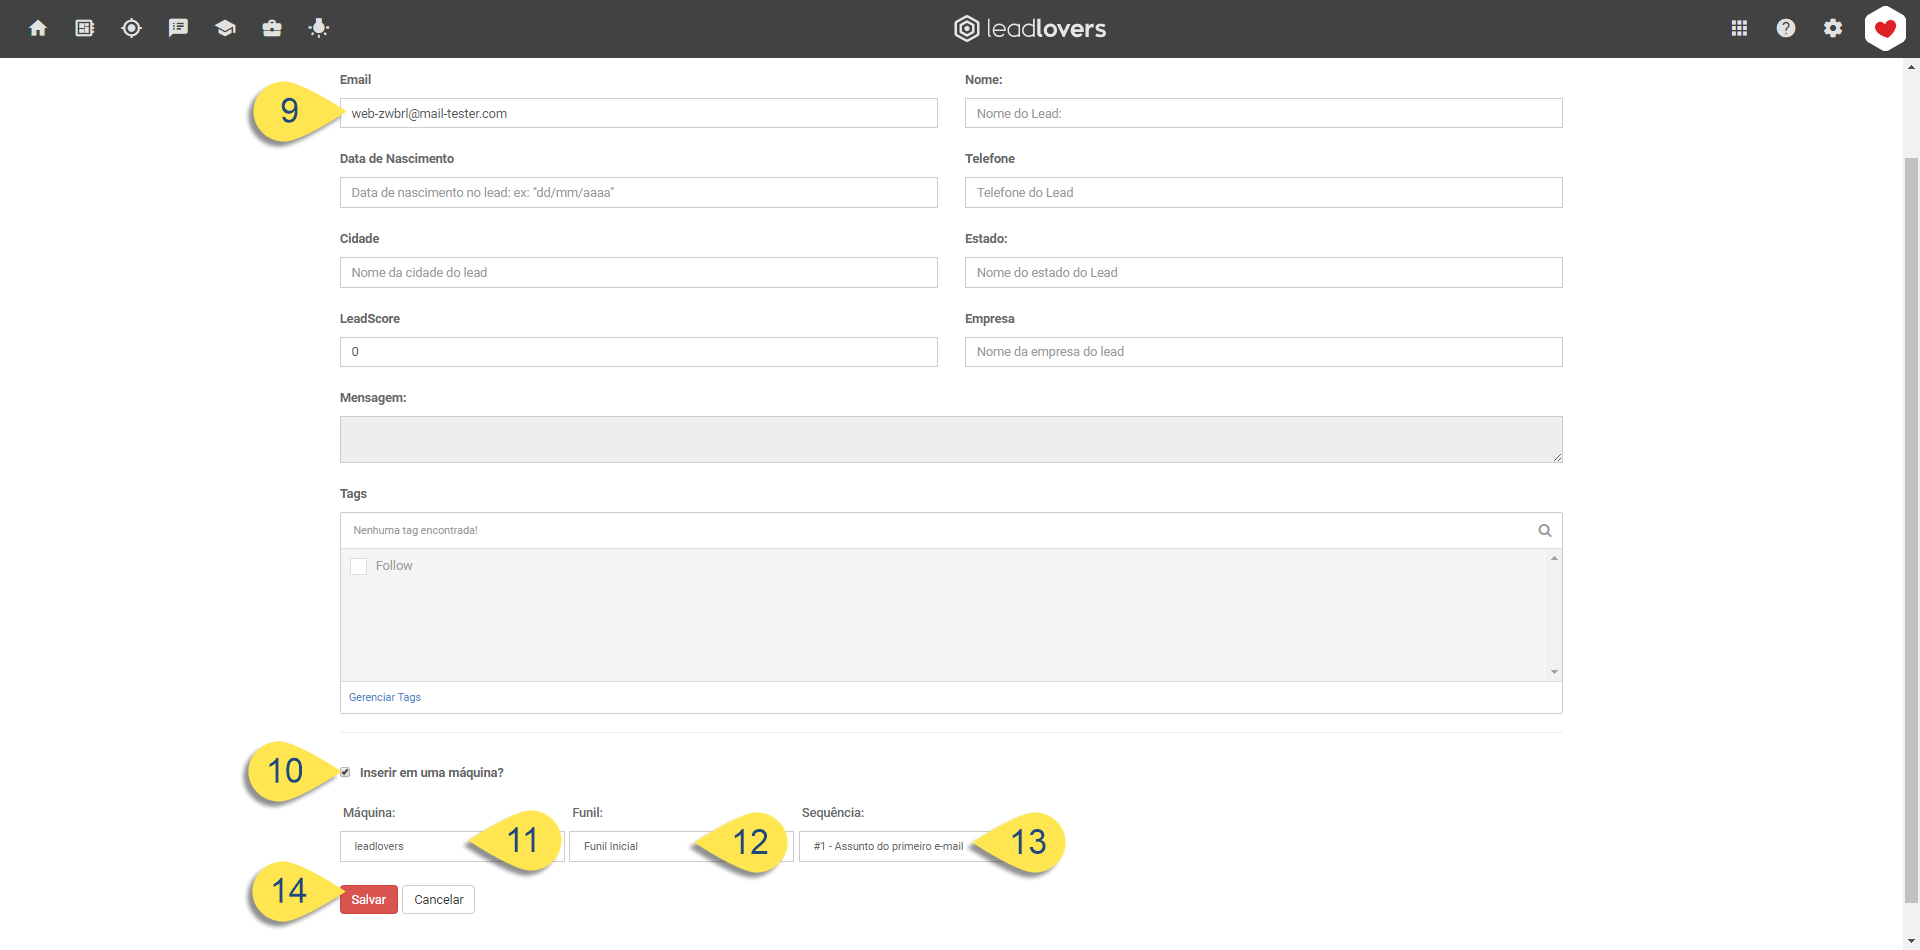The height and width of the screenshot is (950, 1920).
Task: Click the Email input field
Action: tap(639, 113)
